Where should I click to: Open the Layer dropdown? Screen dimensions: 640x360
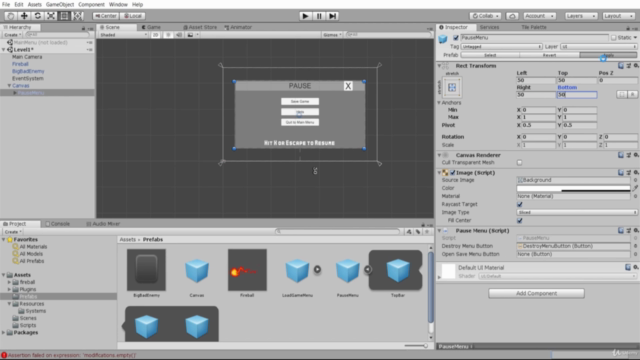598,47
